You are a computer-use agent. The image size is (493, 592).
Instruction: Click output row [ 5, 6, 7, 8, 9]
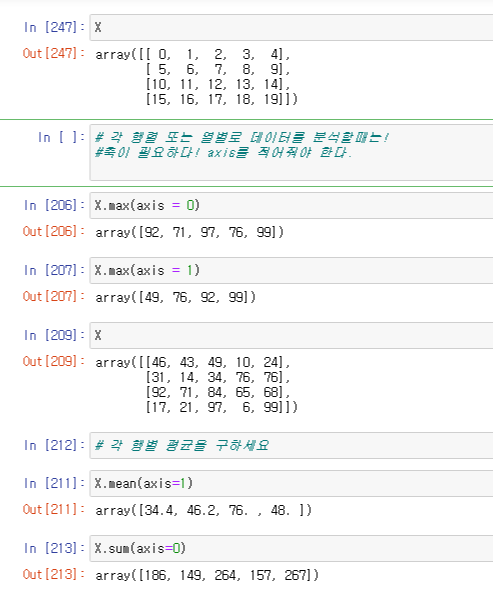[x=218, y=69]
